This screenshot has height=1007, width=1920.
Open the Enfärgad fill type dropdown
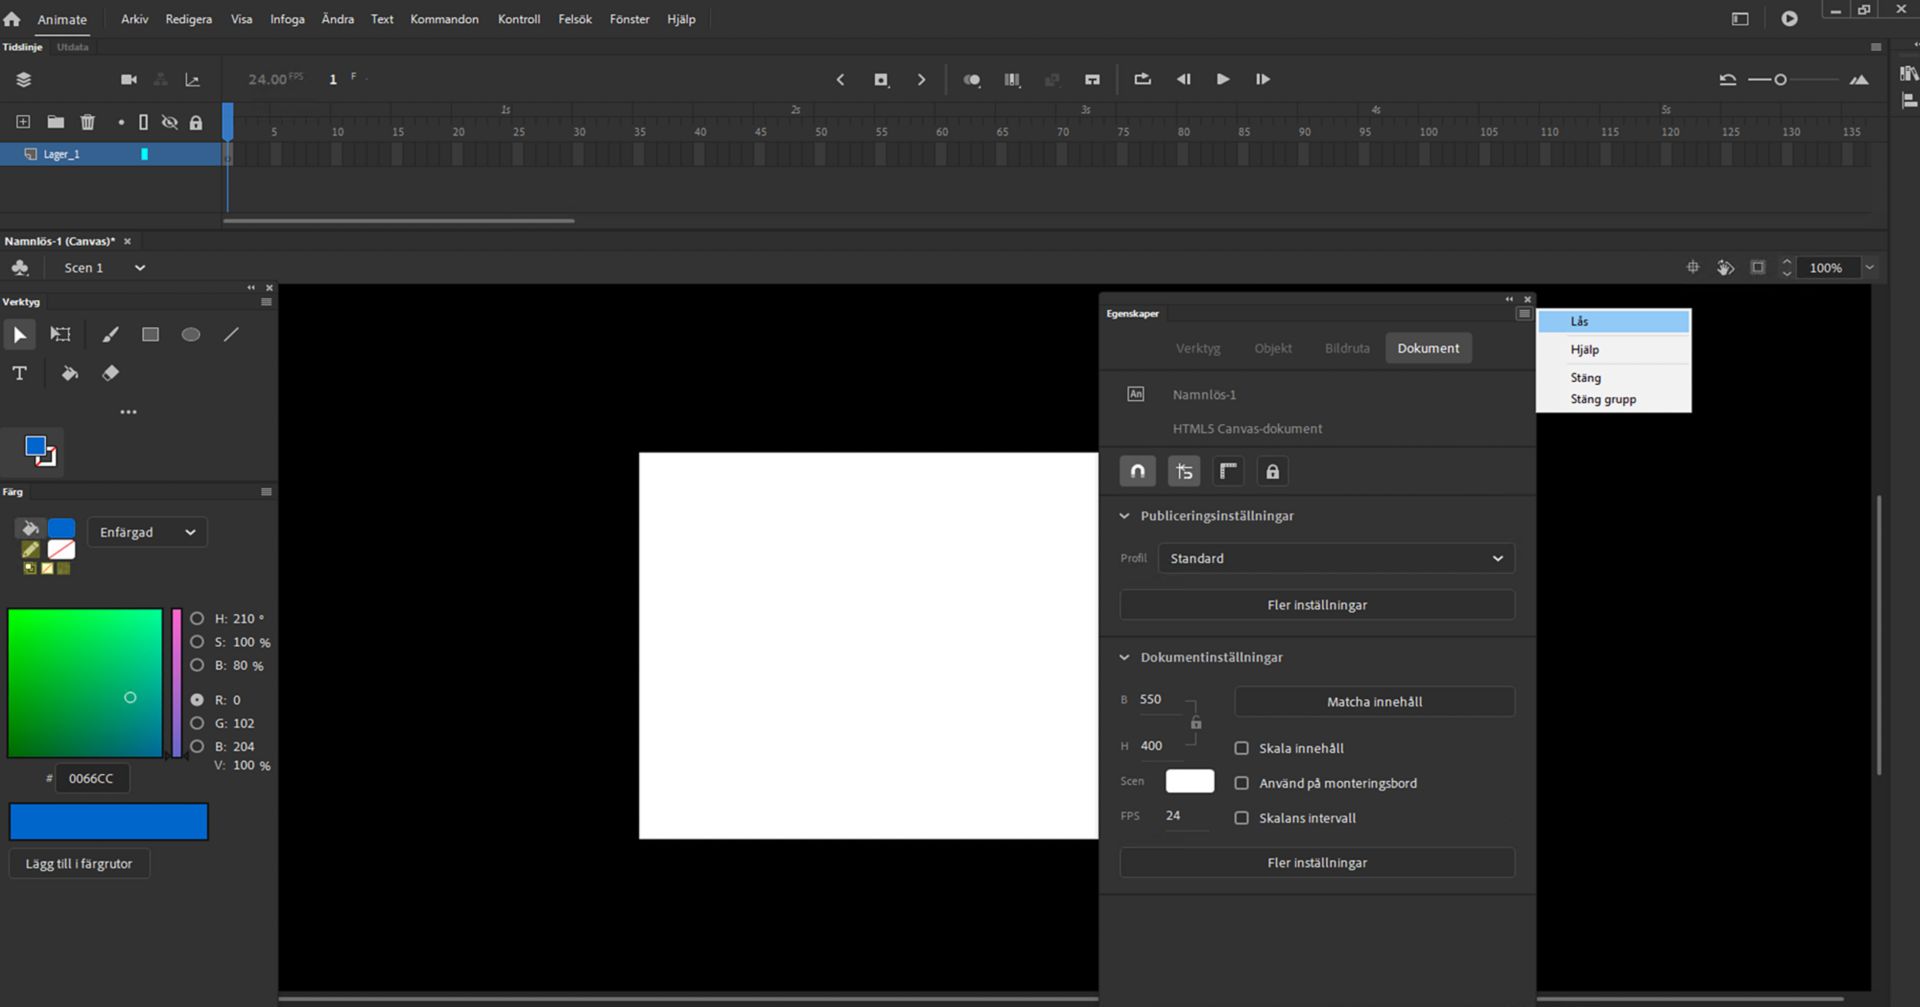click(147, 532)
